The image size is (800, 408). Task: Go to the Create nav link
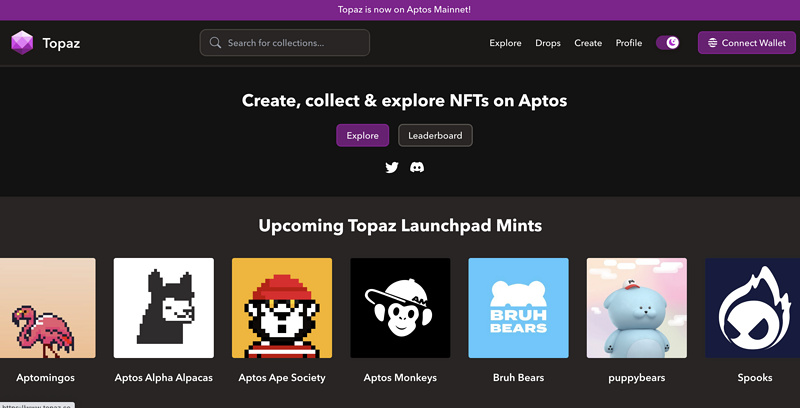pyautogui.click(x=588, y=43)
